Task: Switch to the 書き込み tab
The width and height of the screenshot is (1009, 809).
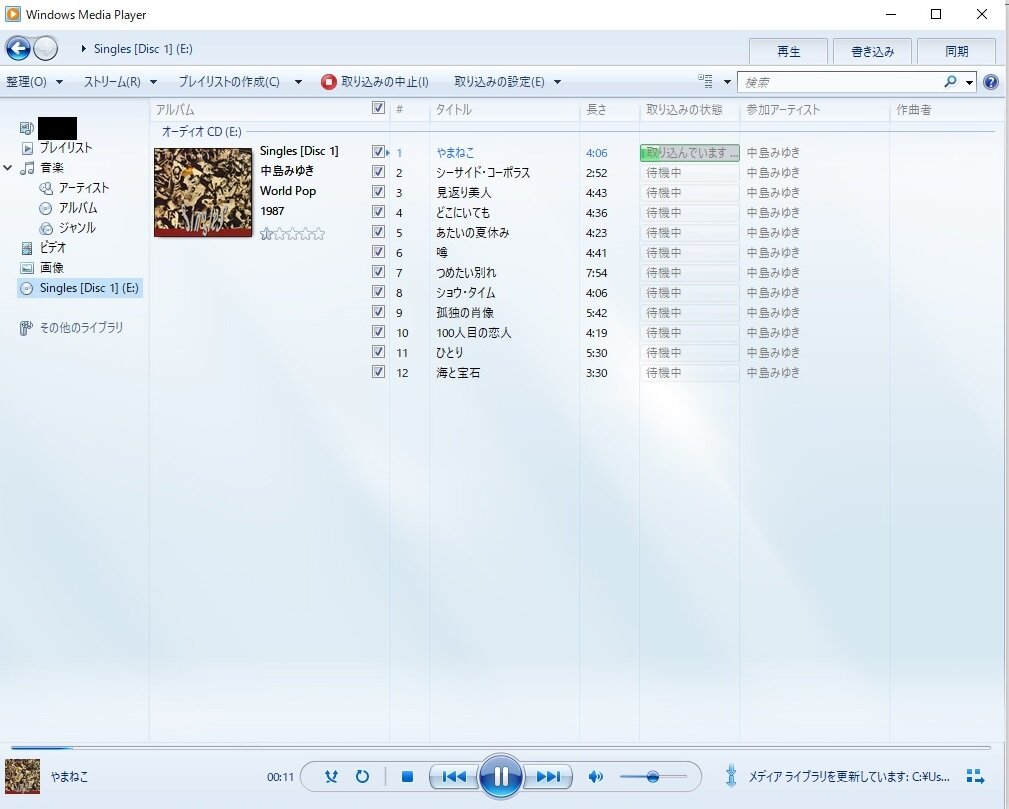Action: click(x=873, y=51)
